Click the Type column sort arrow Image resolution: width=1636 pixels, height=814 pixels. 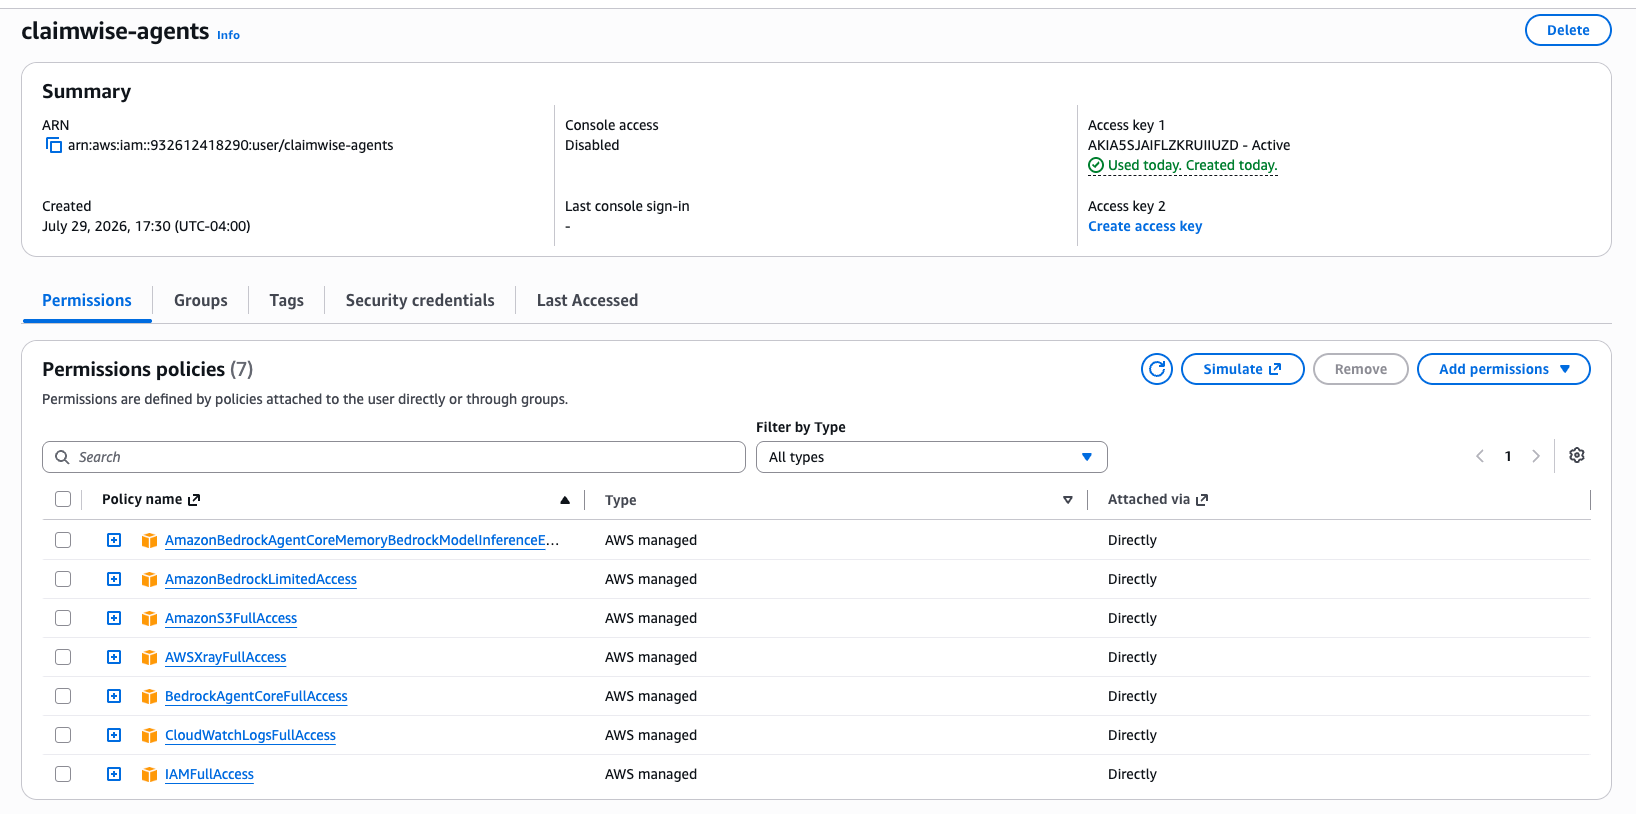(x=1068, y=500)
